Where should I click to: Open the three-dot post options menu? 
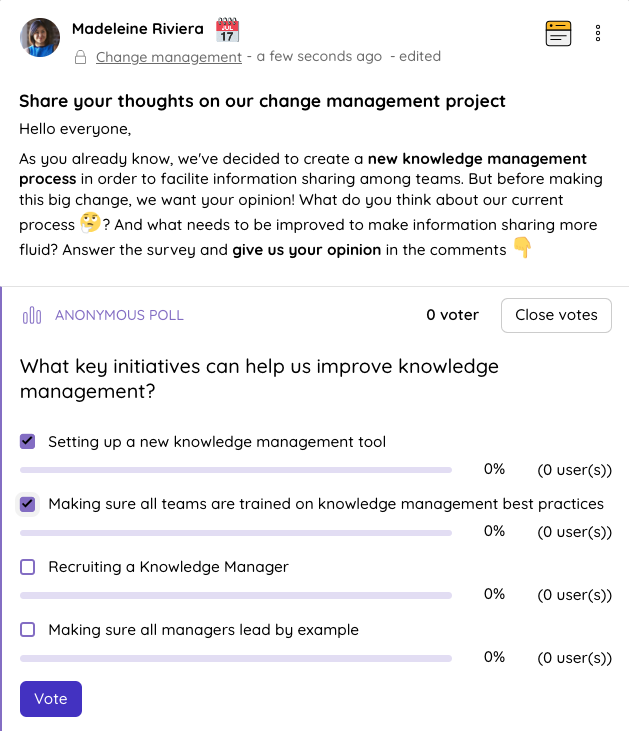[598, 33]
